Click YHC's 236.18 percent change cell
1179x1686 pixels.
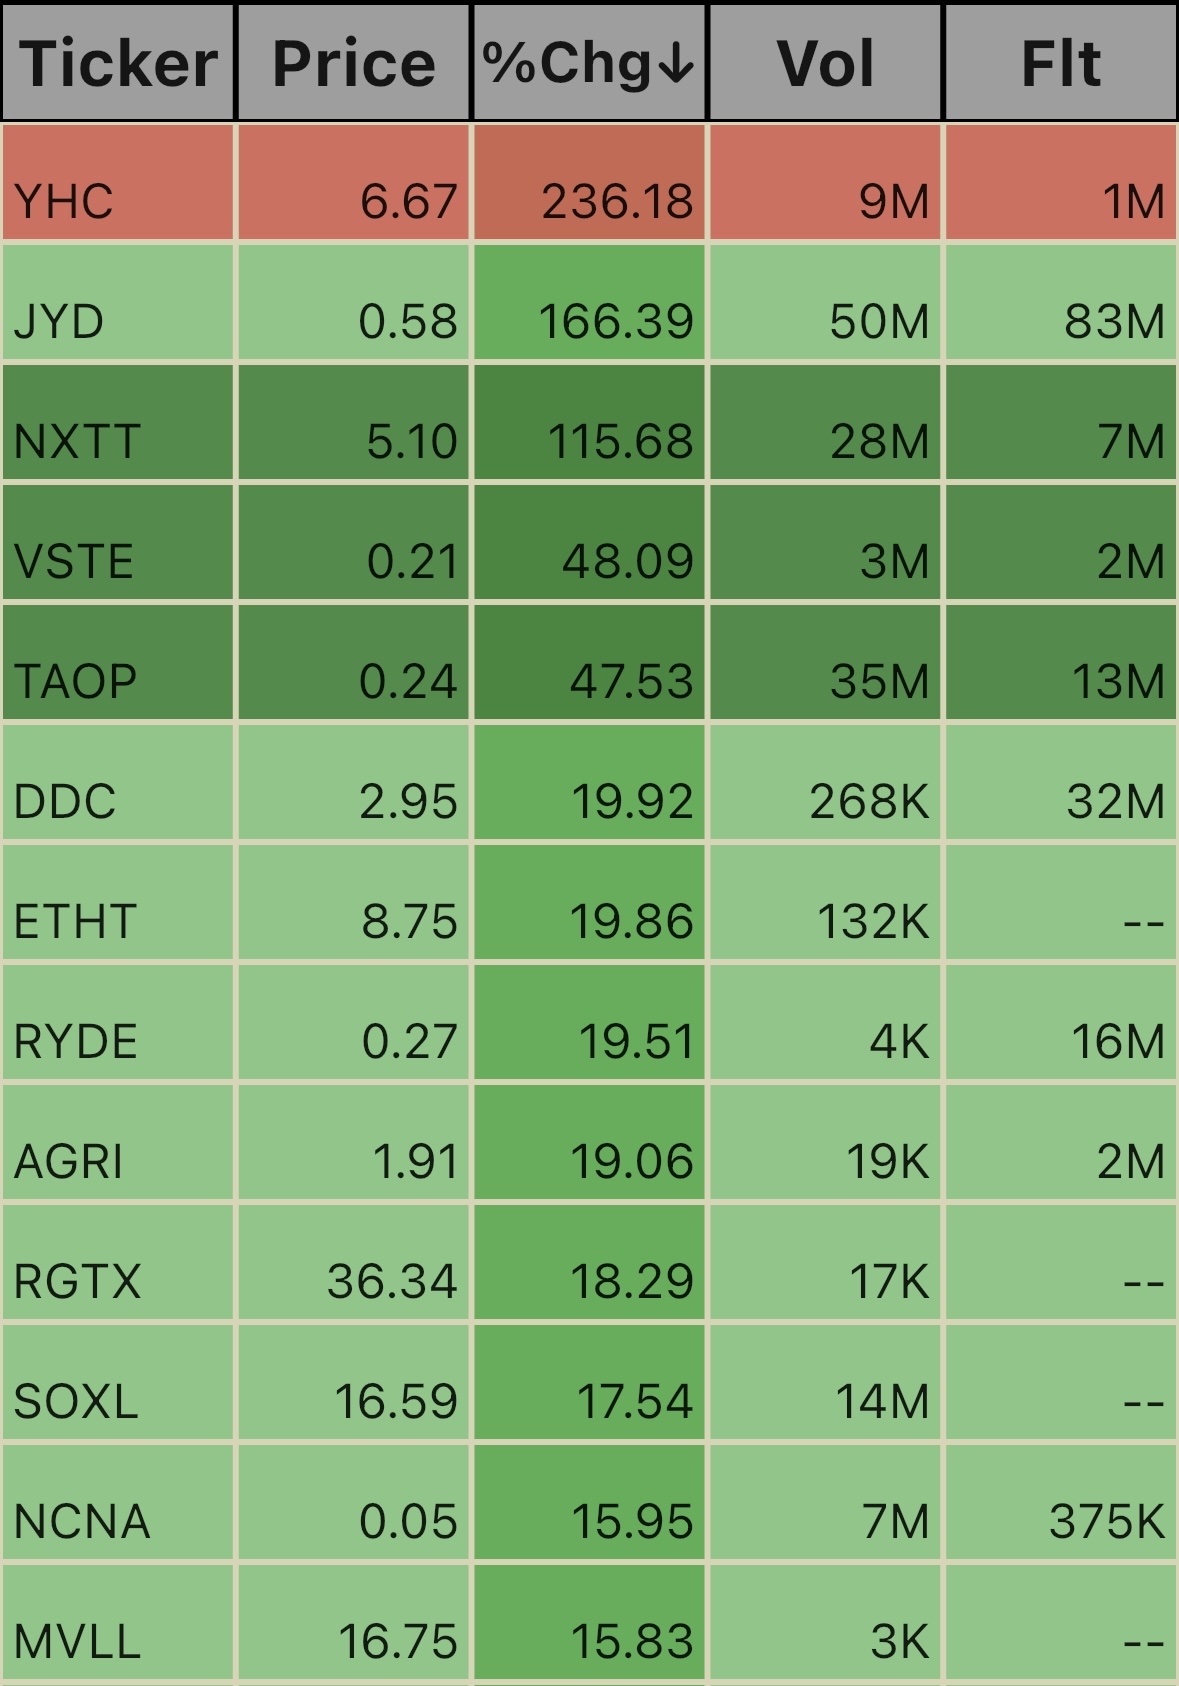pos(617,201)
